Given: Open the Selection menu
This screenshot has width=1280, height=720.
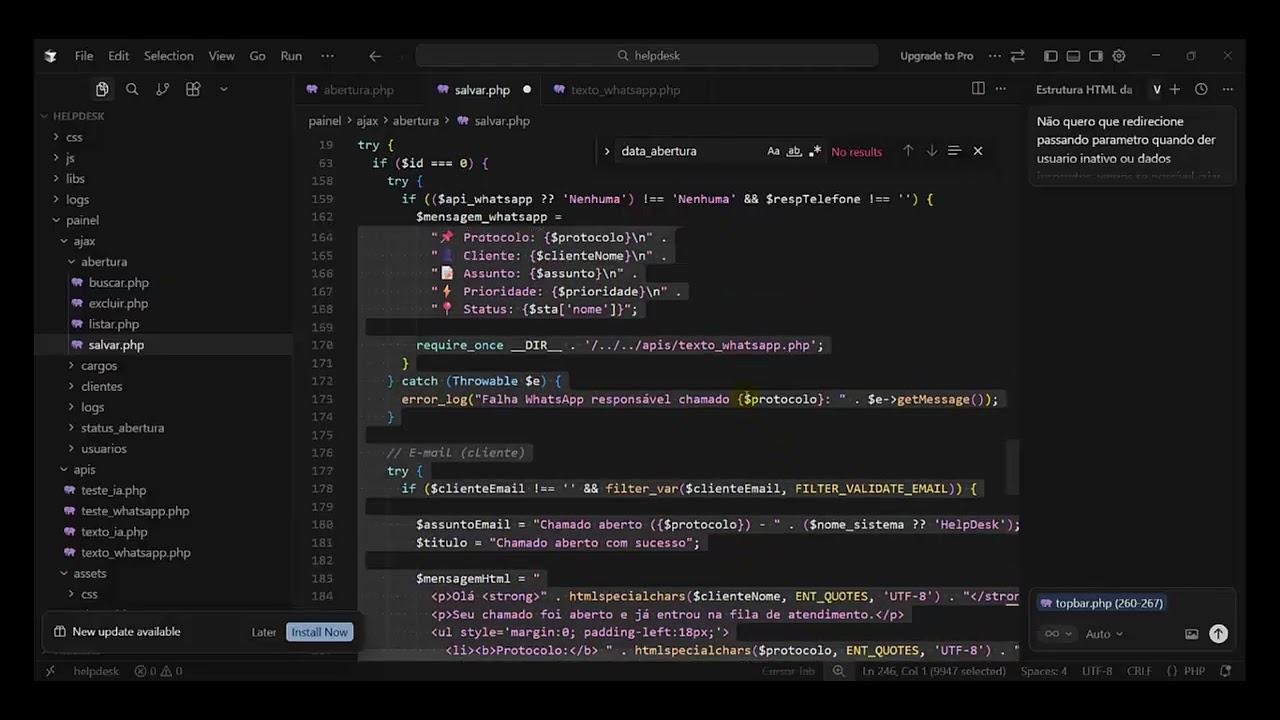Looking at the screenshot, I should coord(169,56).
